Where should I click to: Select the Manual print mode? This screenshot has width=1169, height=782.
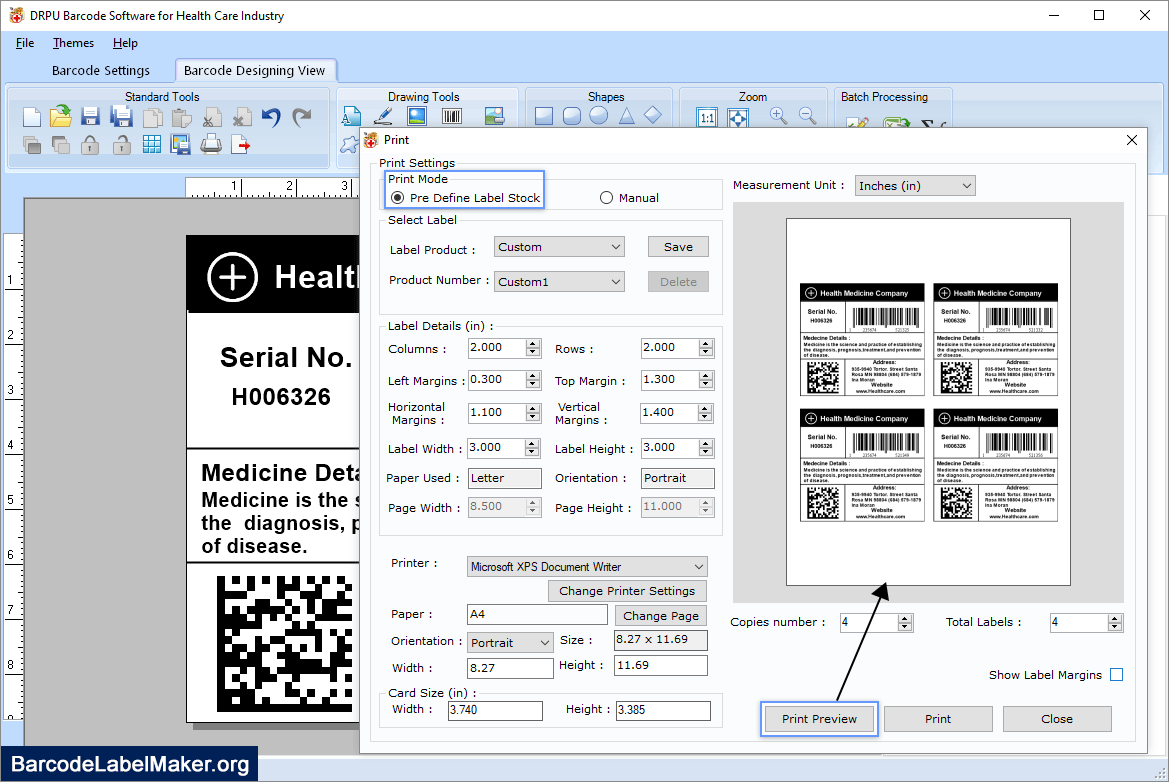[607, 197]
